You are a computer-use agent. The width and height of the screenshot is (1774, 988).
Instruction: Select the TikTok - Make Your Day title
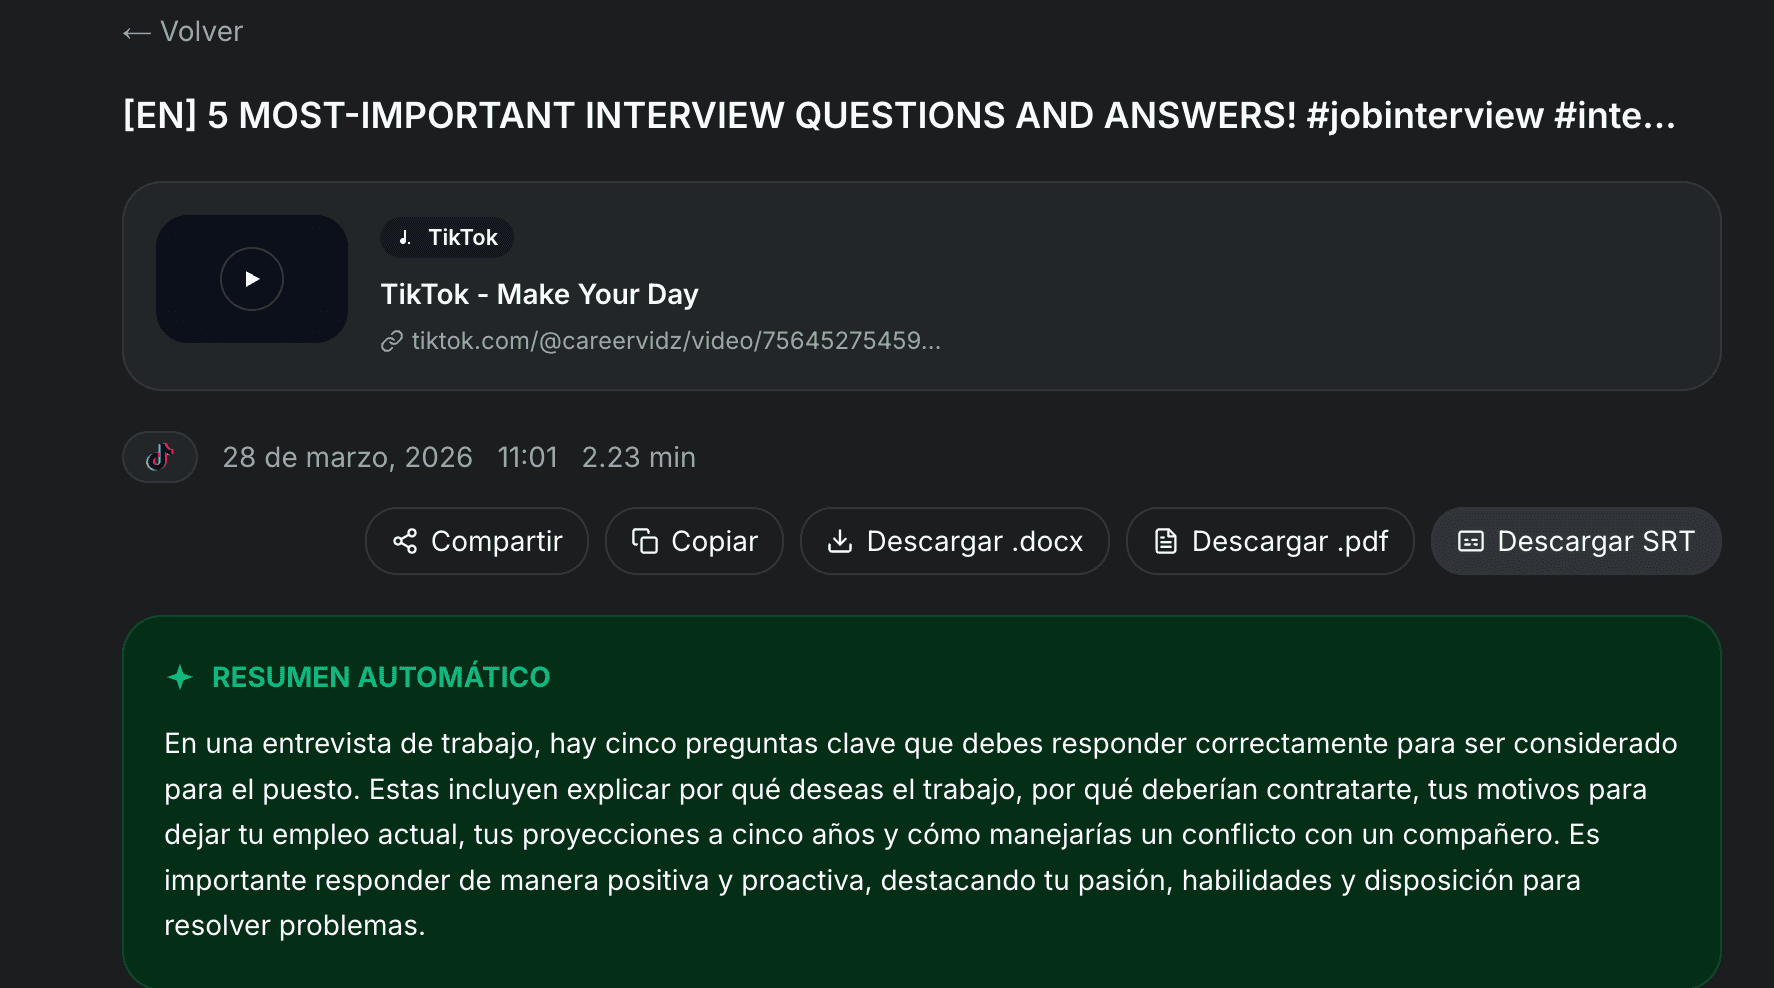pyautogui.click(x=539, y=294)
